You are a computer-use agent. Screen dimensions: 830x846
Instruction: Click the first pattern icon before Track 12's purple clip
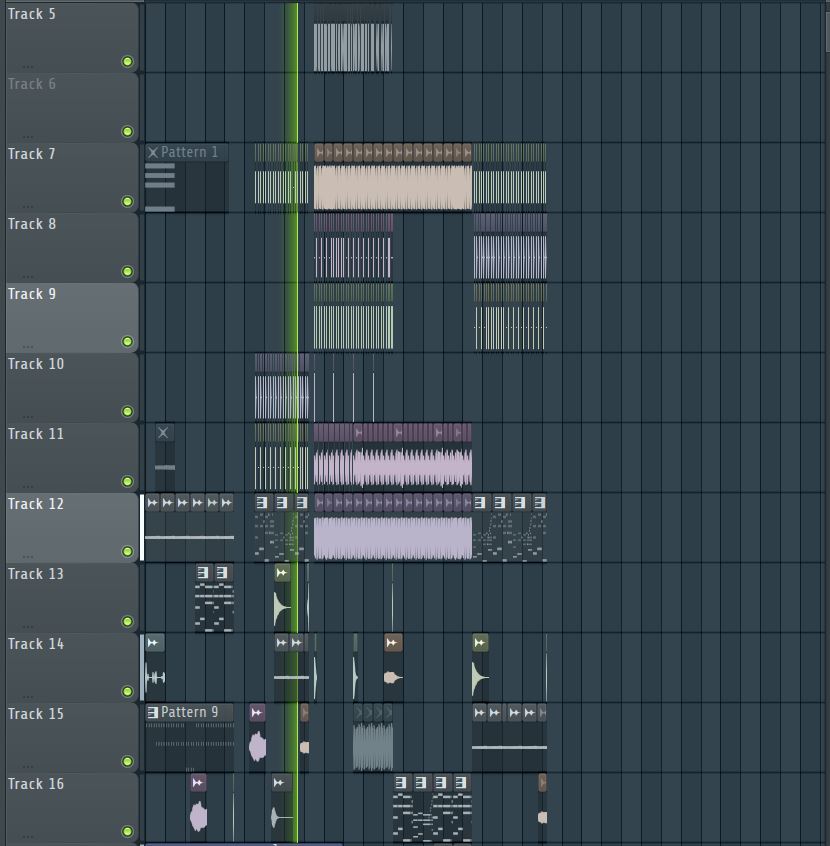[262, 503]
